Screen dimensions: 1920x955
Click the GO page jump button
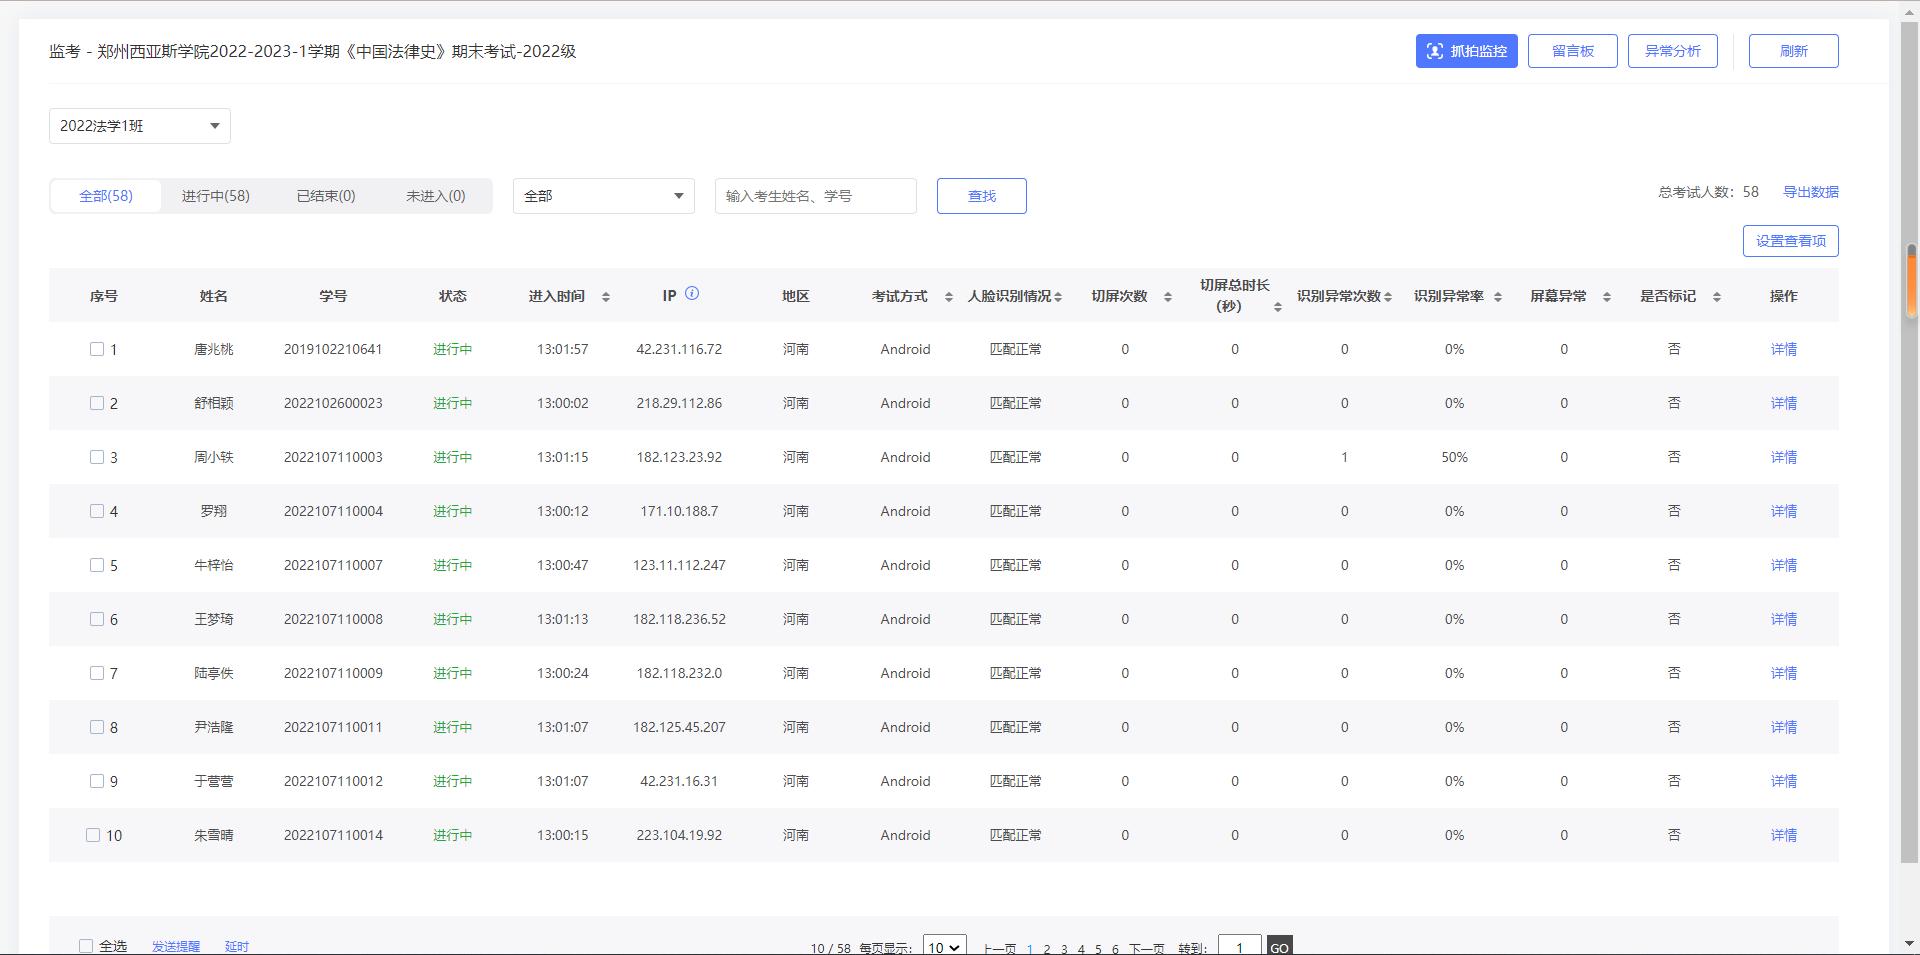point(1279,946)
